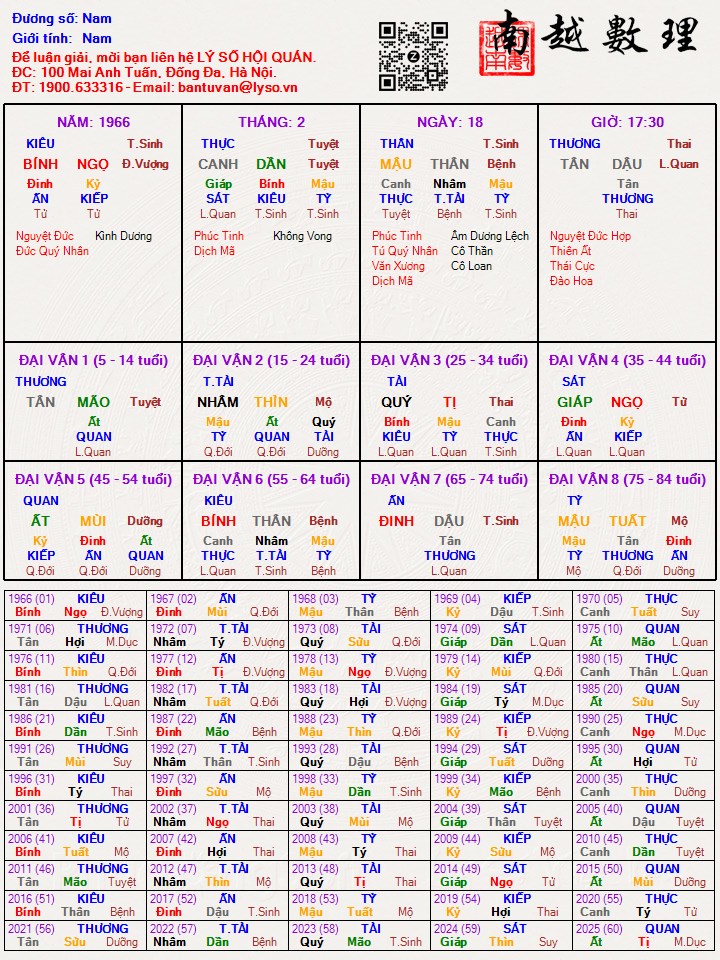
Task: Click the '1990 (25)' year cell label
Action: (599, 719)
